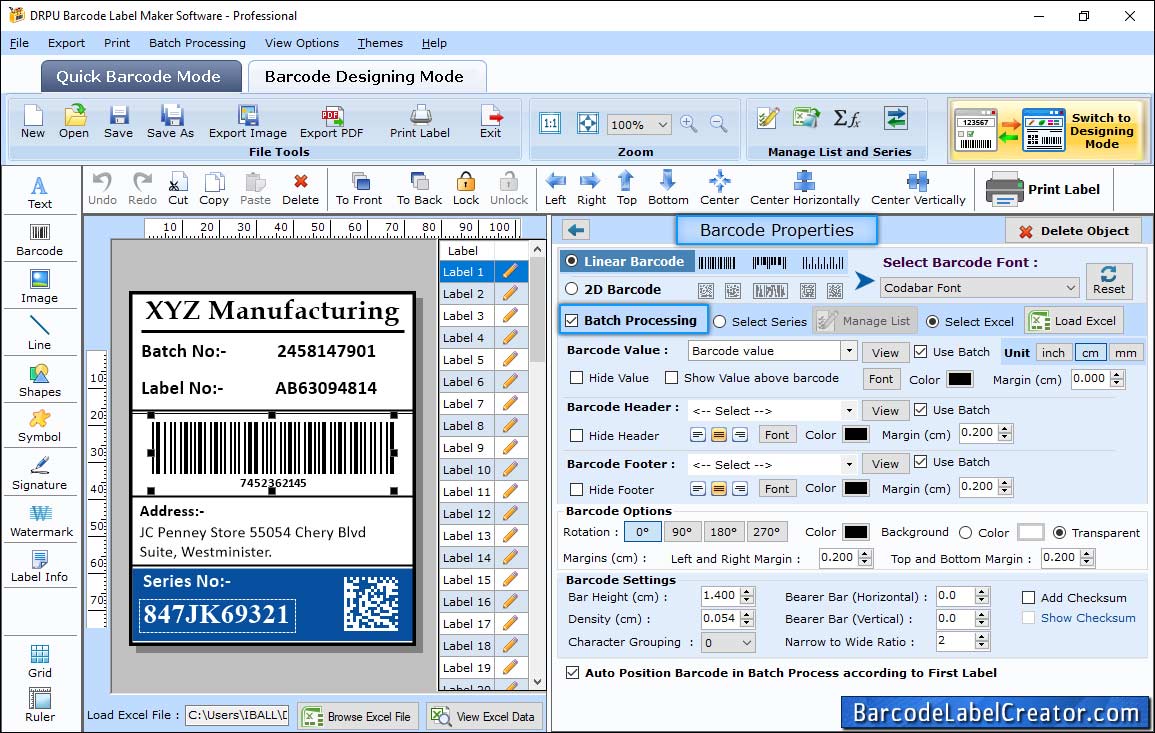Tick Hide Header checkbox
The image size is (1155, 733).
pyautogui.click(x=577, y=435)
